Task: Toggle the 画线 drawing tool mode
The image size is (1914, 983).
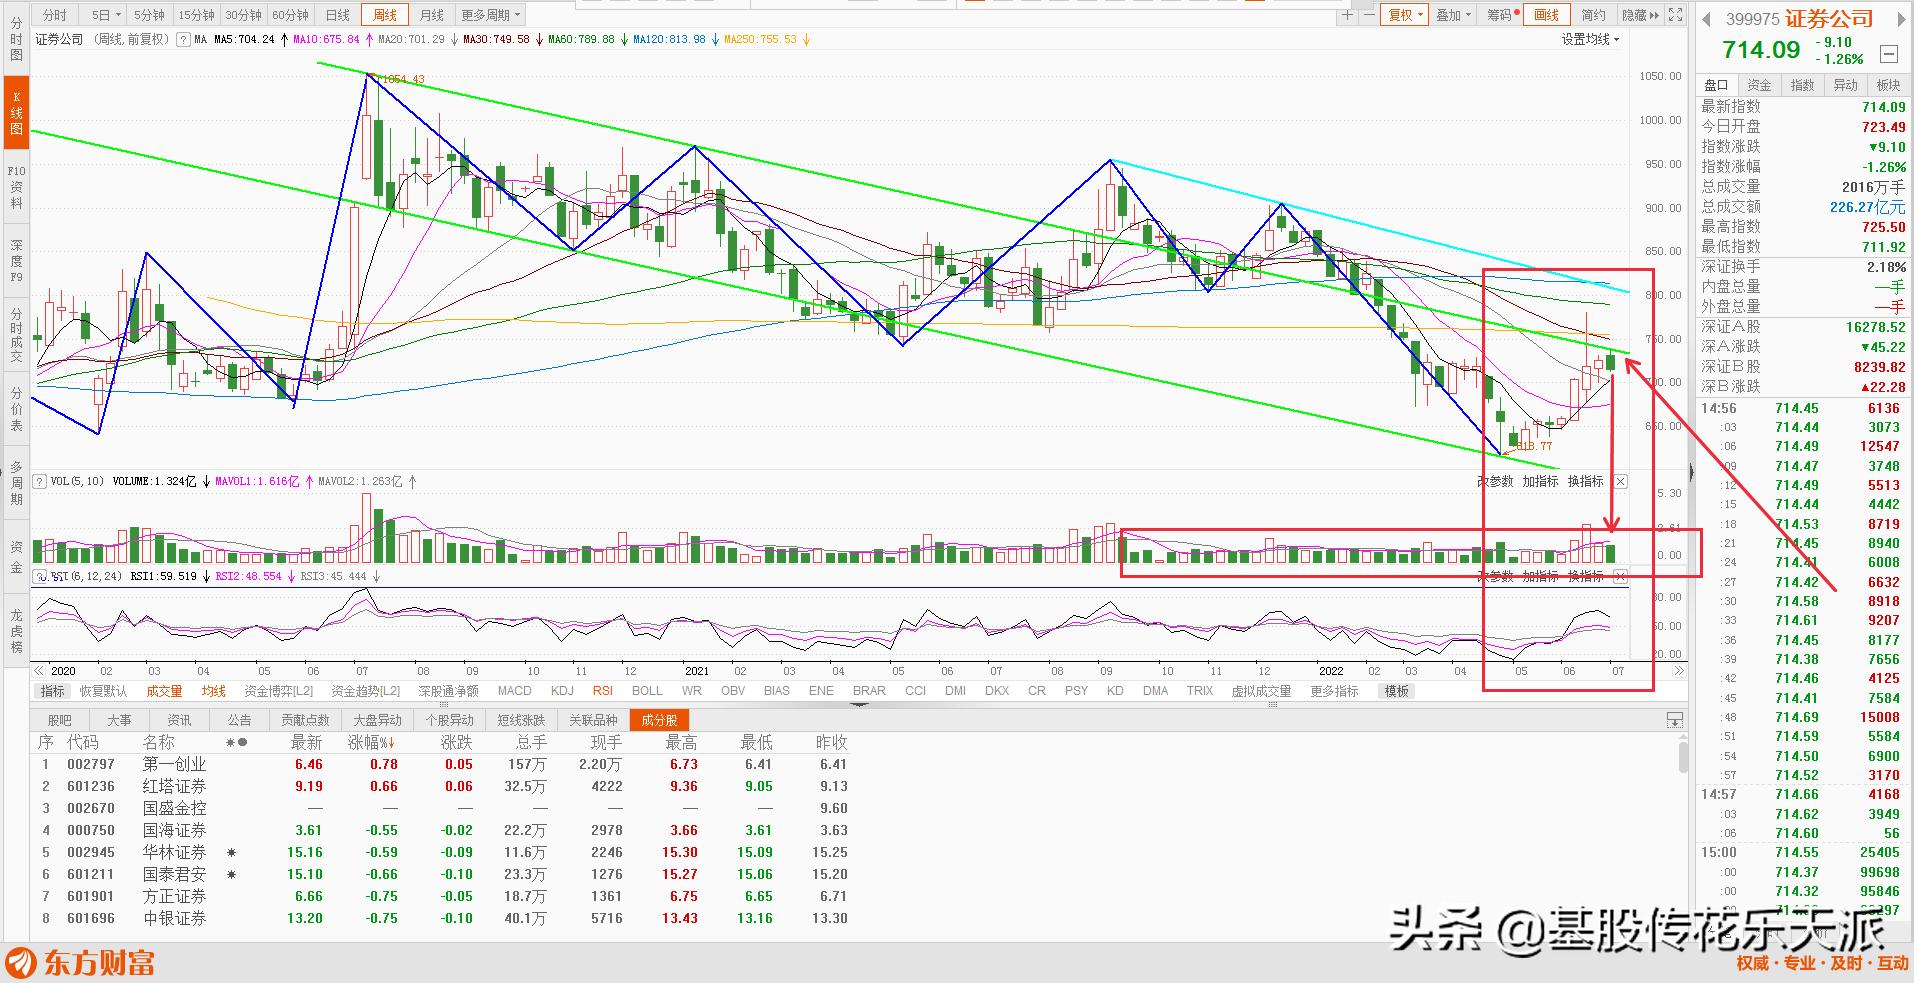Action: click(x=1546, y=15)
